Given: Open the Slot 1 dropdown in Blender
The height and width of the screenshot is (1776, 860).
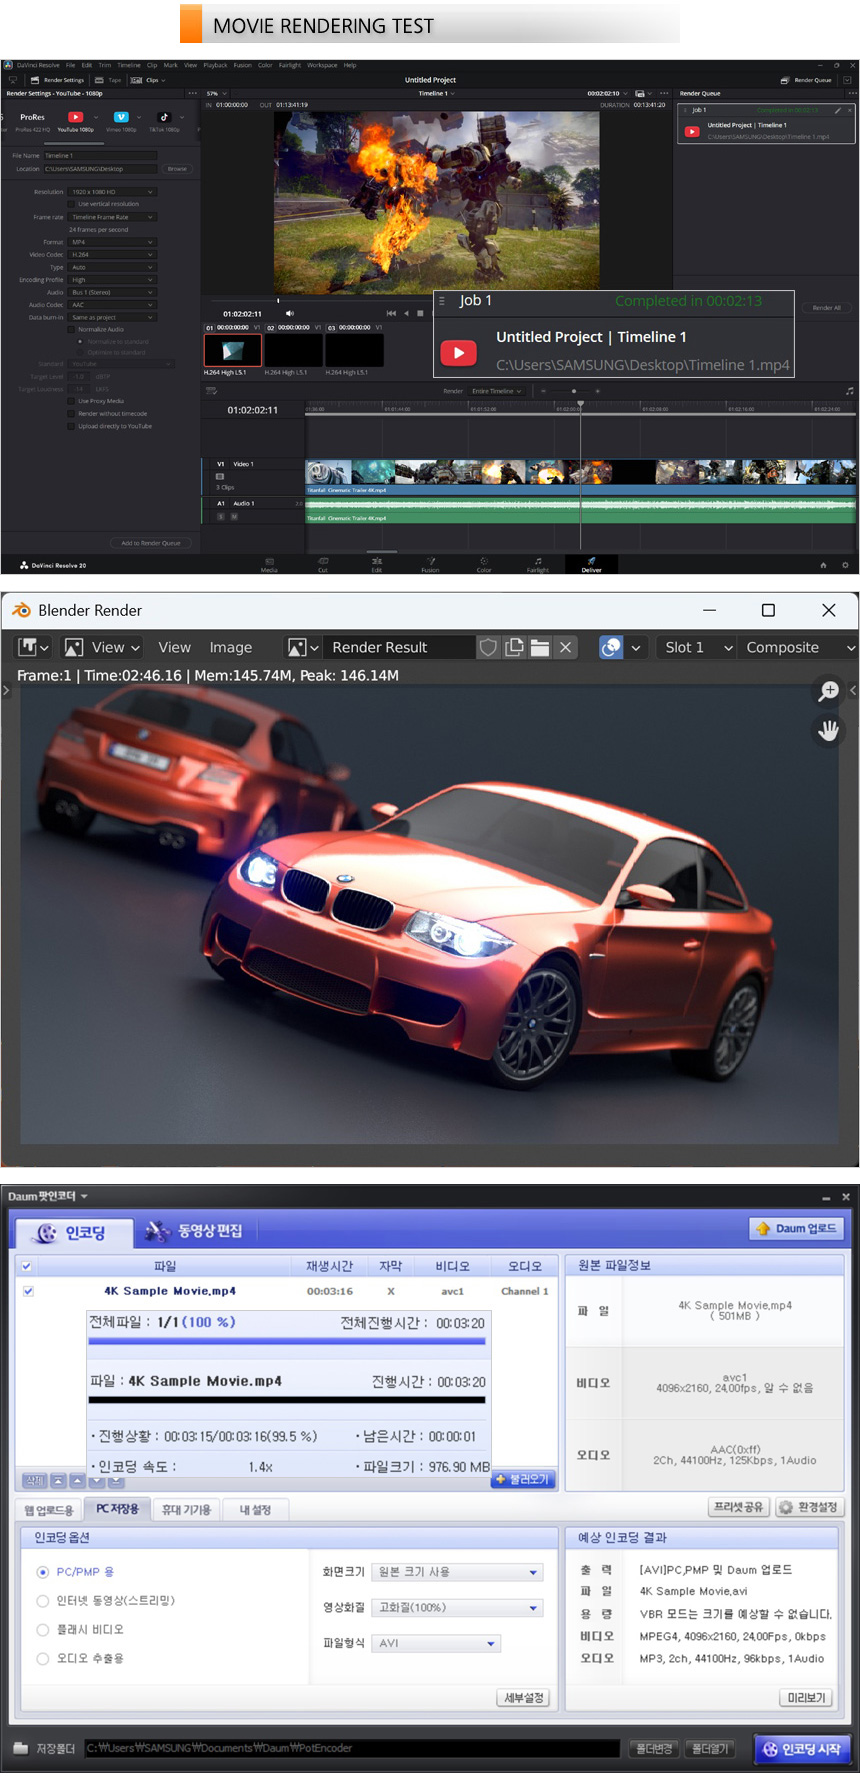Looking at the screenshot, I should tap(698, 647).
